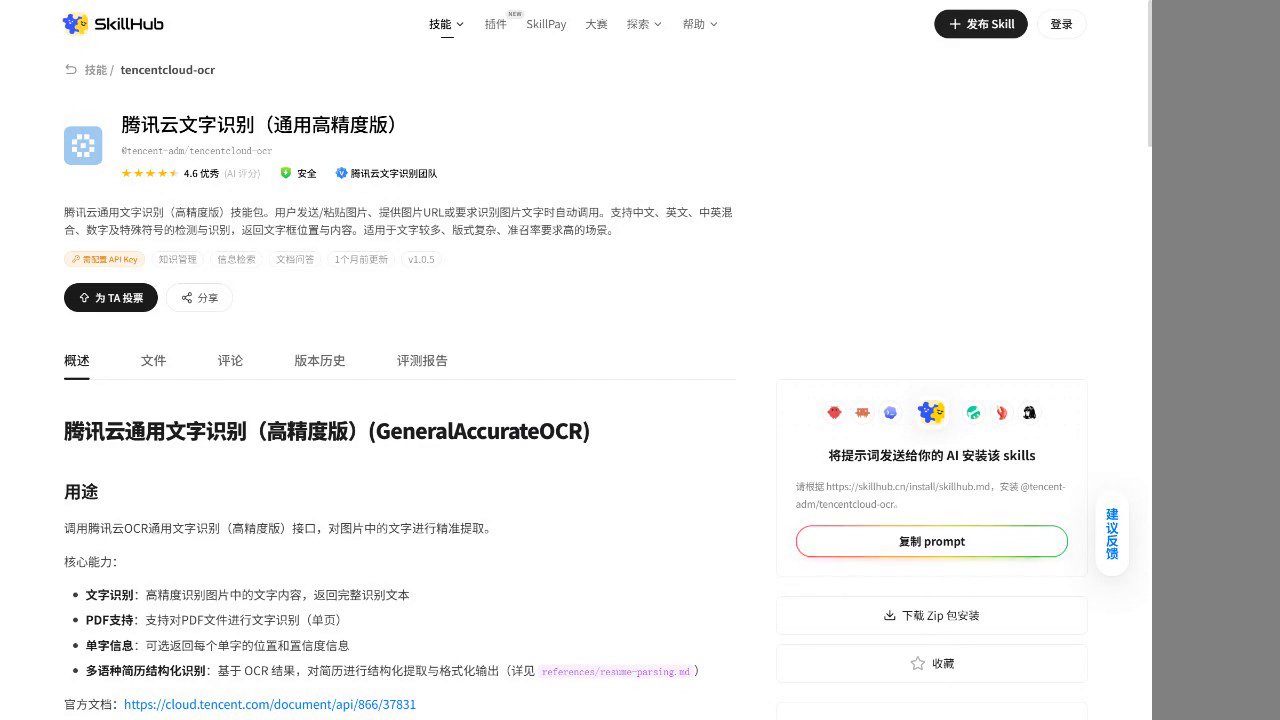This screenshot has height=720, width=1280.
Task: Click the red lobster agent icon
Action: pyautogui.click(x=1001, y=412)
